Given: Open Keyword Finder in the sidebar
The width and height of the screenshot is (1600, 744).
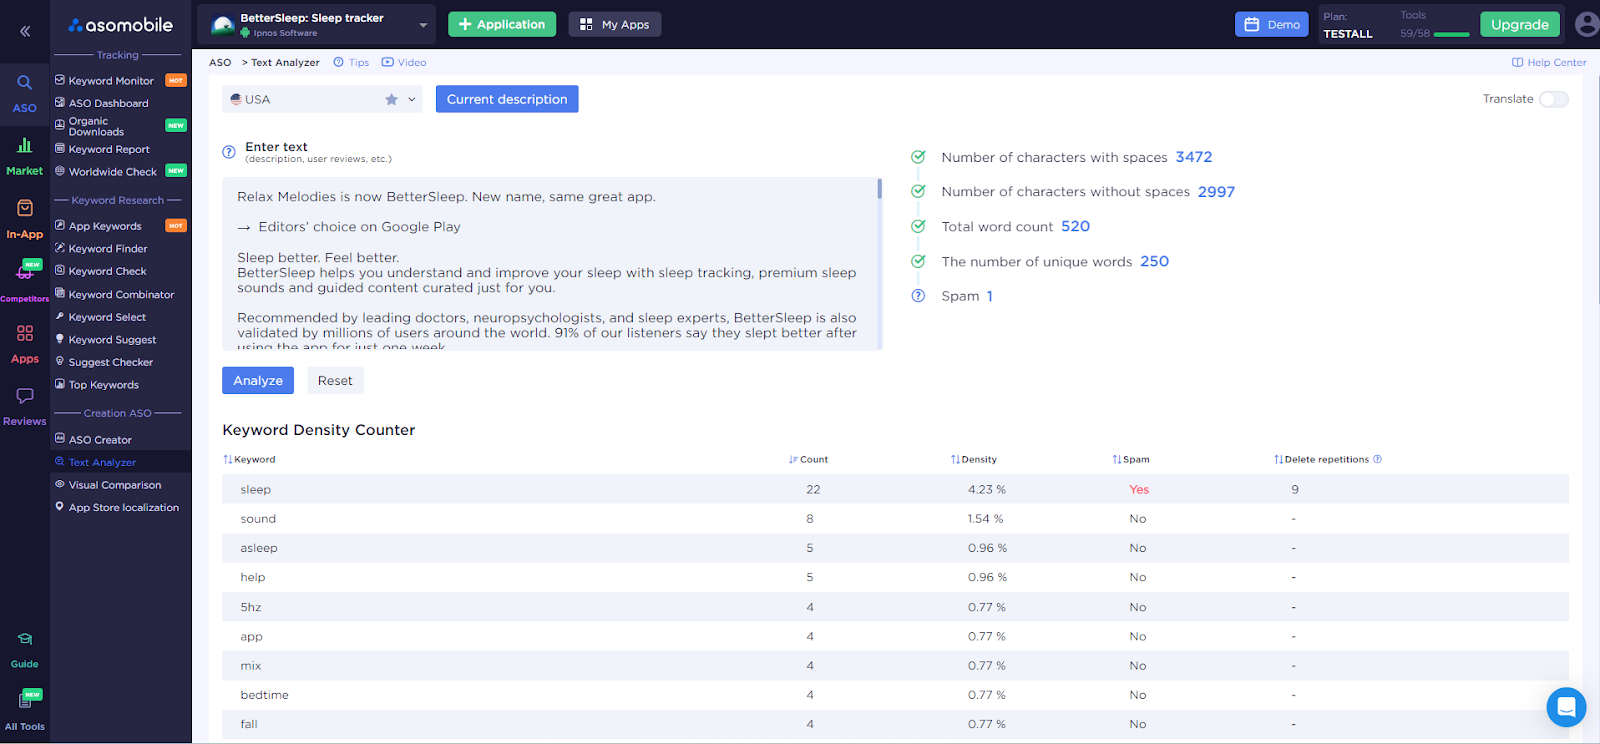Looking at the screenshot, I should pos(108,248).
